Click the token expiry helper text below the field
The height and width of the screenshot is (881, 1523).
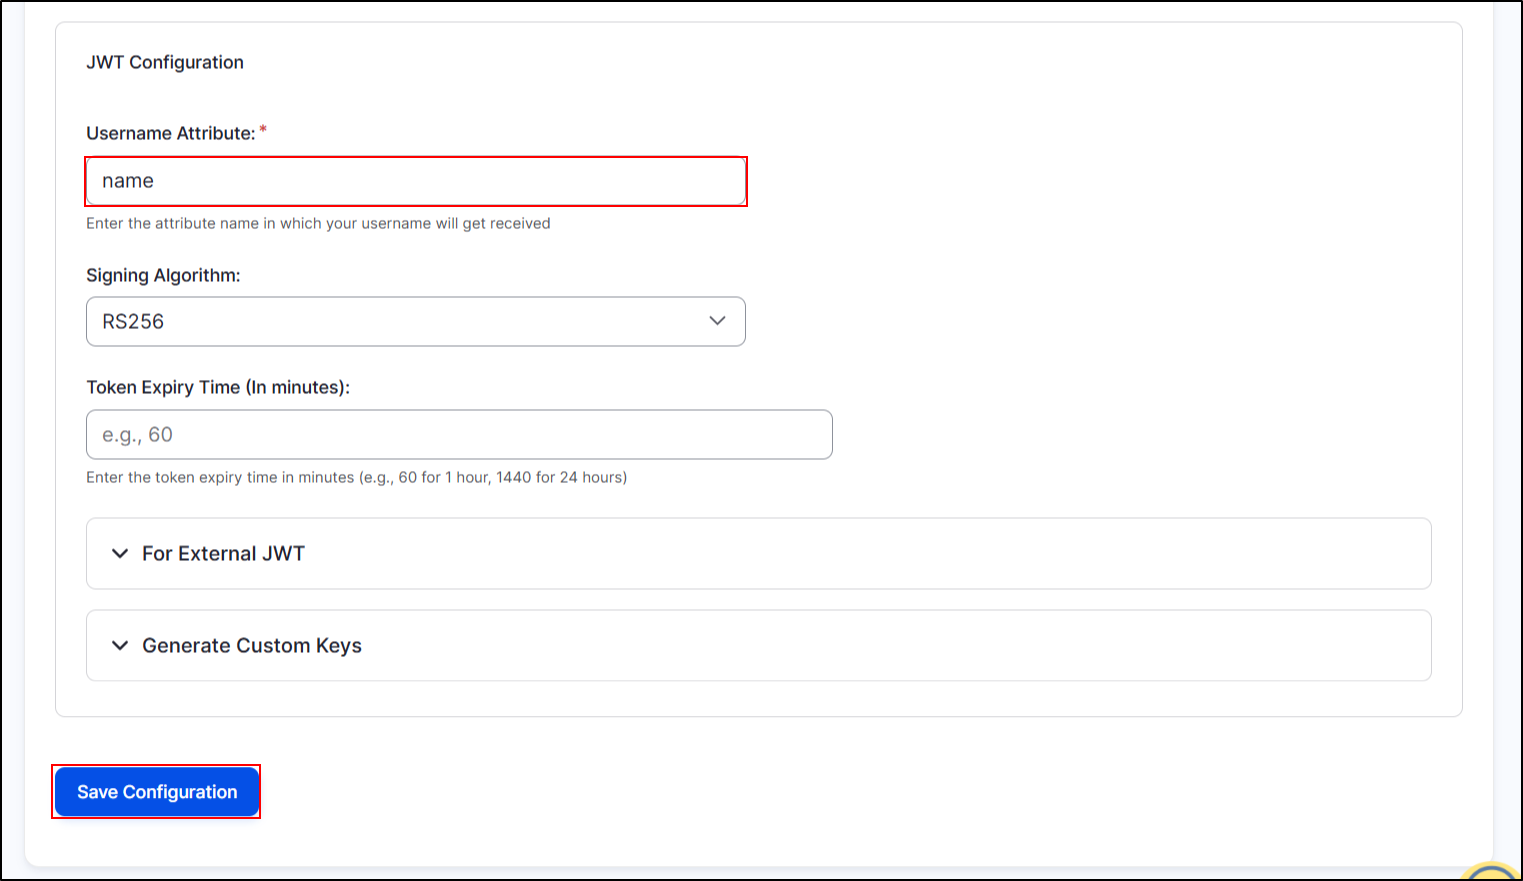click(355, 477)
